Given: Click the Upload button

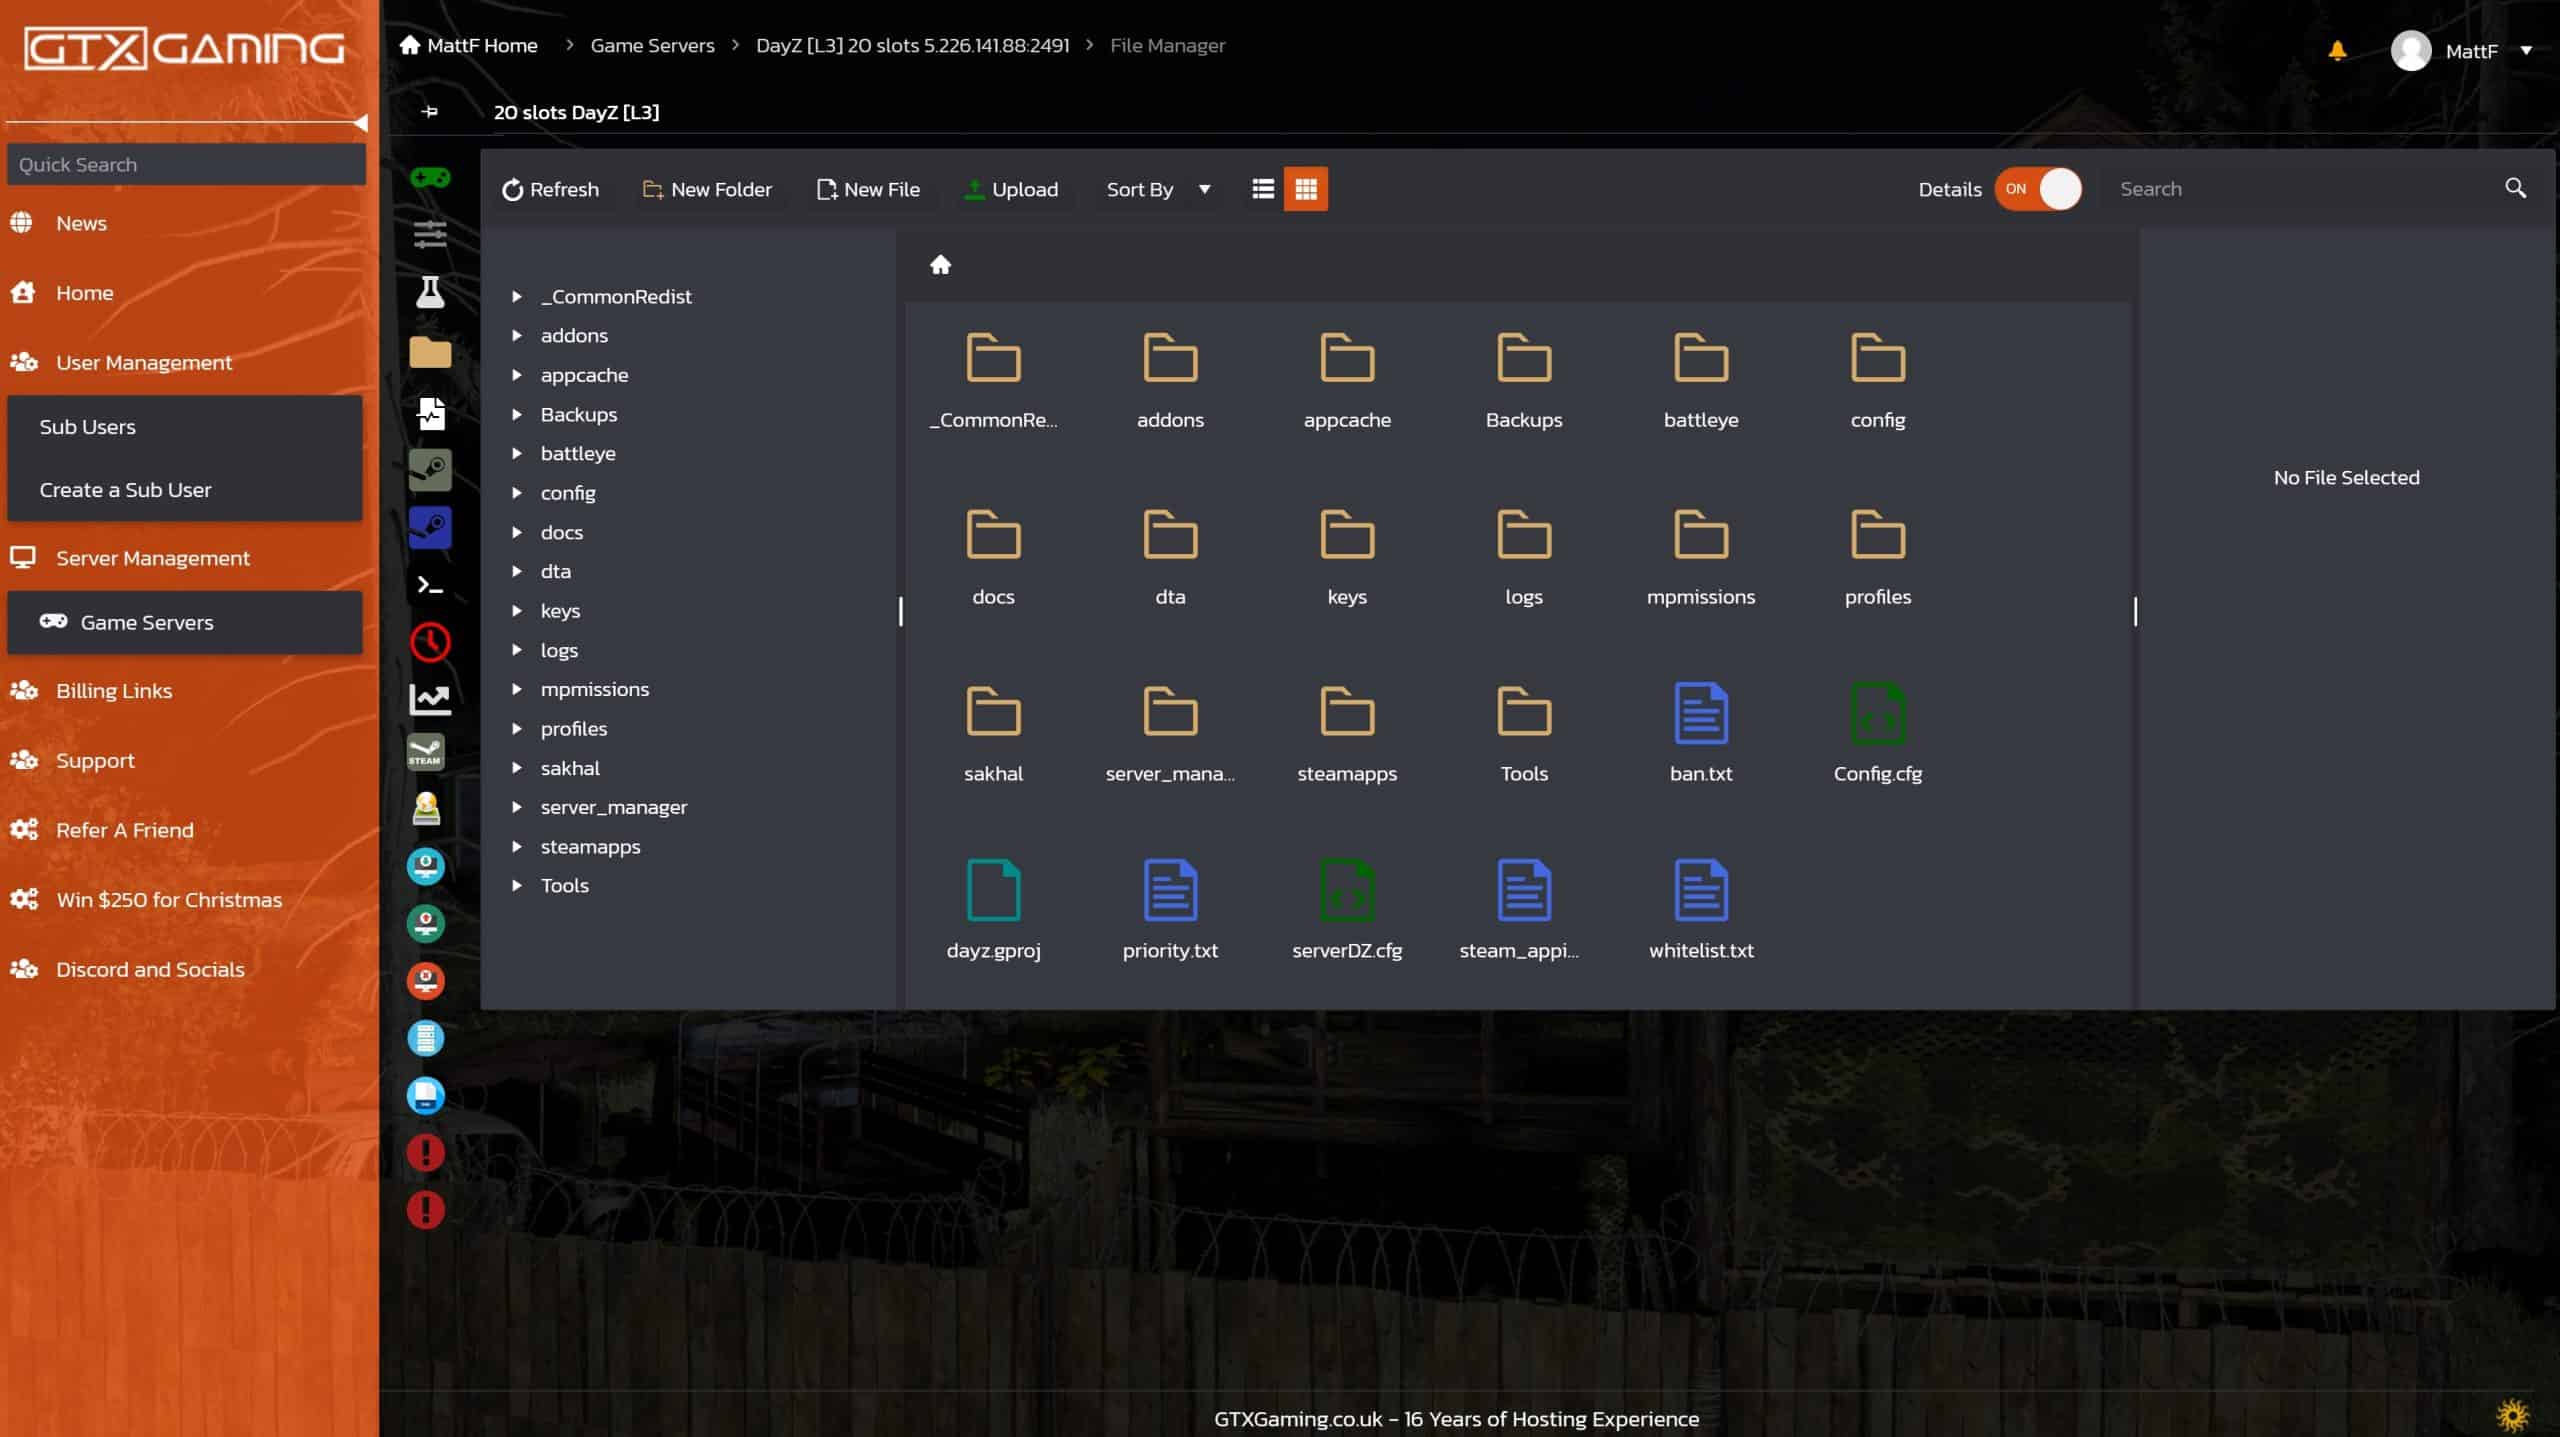Looking at the screenshot, I should point(1011,189).
